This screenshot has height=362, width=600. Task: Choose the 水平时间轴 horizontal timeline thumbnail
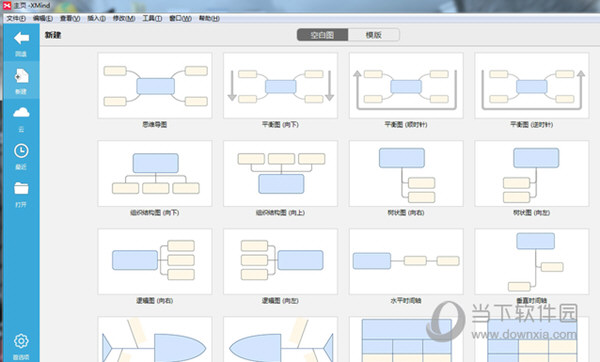pyautogui.click(x=406, y=261)
